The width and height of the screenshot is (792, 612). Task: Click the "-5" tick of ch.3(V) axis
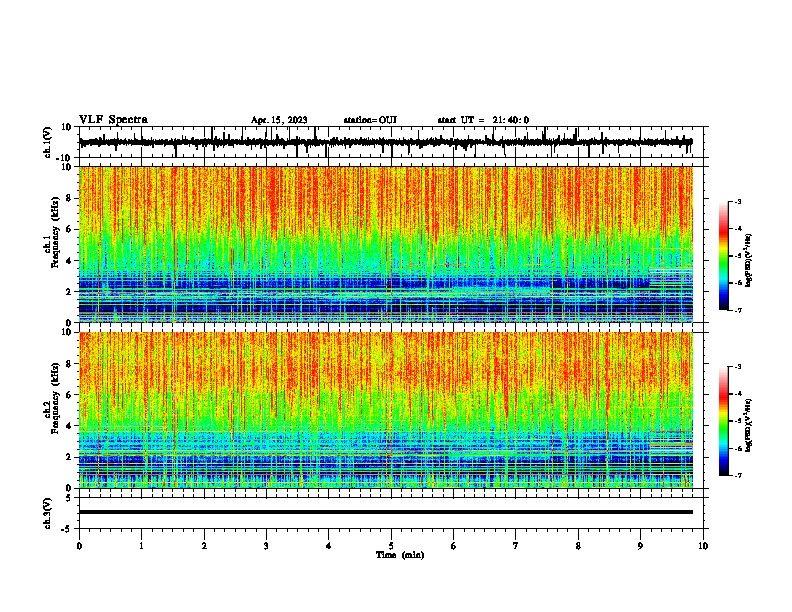pyautogui.click(x=67, y=529)
